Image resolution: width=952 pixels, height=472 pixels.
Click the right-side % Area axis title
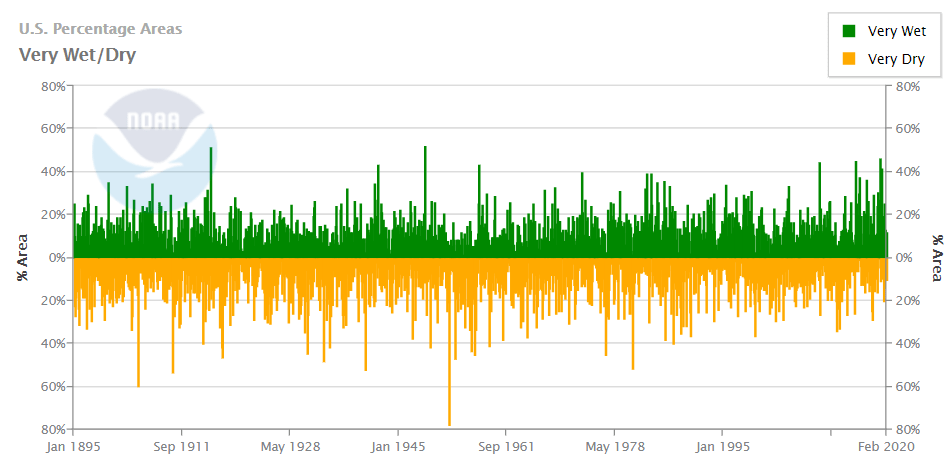pos(937,257)
